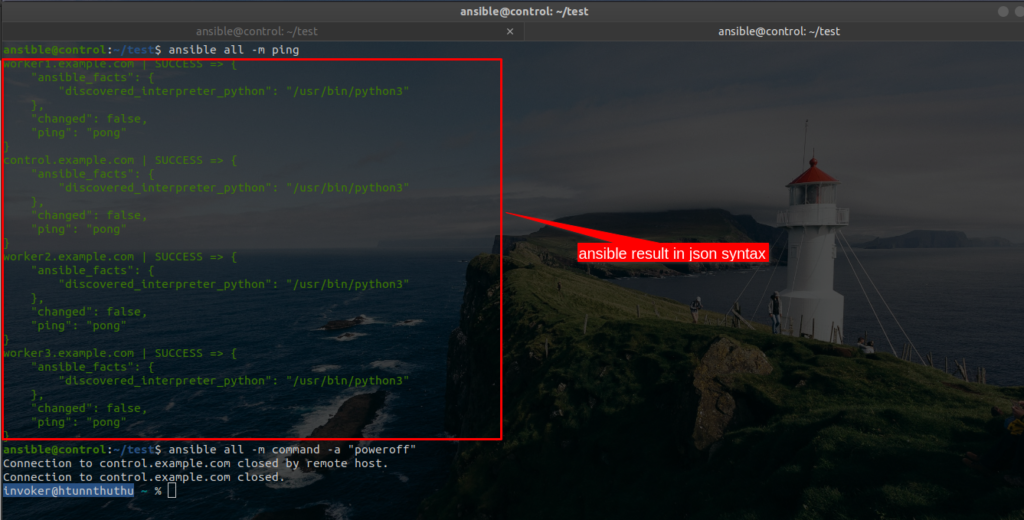
Task: Click '"ping": "pong"' under worker3.example.com
Action: (x=78, y=422)
